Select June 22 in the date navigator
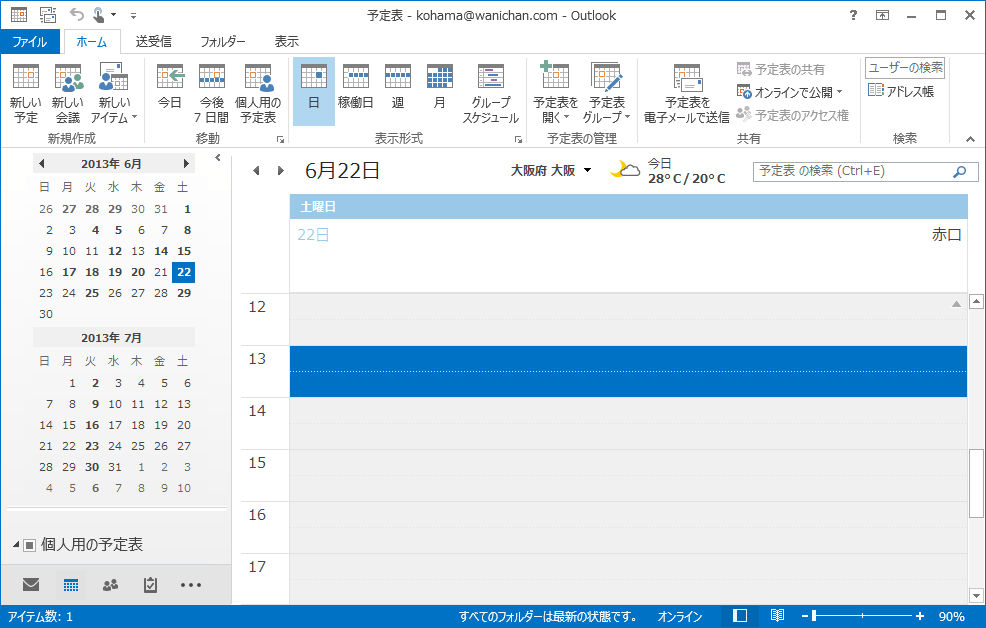This screenshot has height=628, width=986. point(184,272)
